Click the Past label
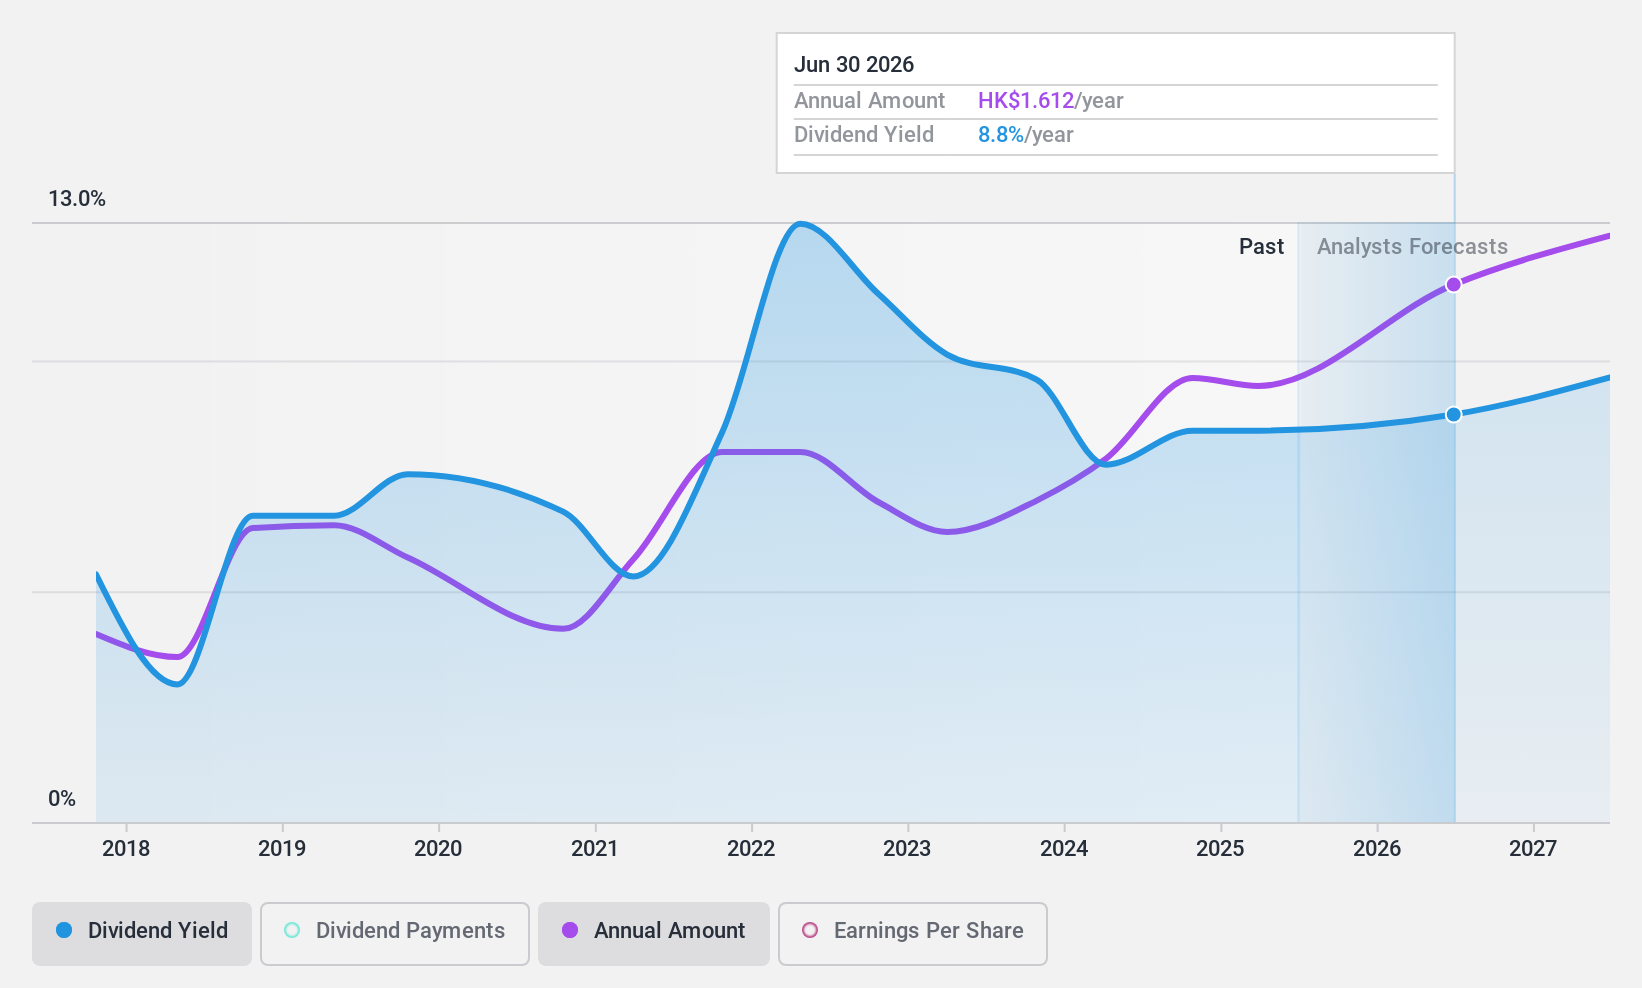The height and width of the screenshot is (988, 1642). coord(1261,247)
